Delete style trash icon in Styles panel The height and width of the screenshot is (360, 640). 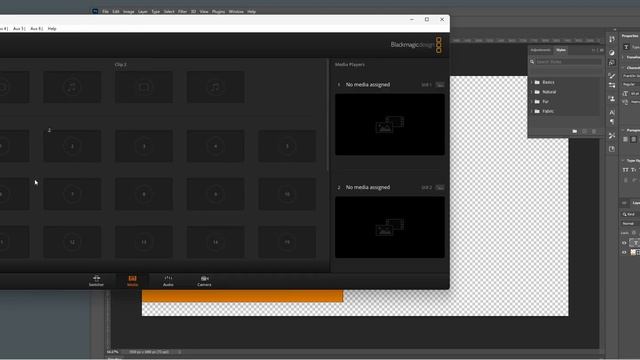594,131
